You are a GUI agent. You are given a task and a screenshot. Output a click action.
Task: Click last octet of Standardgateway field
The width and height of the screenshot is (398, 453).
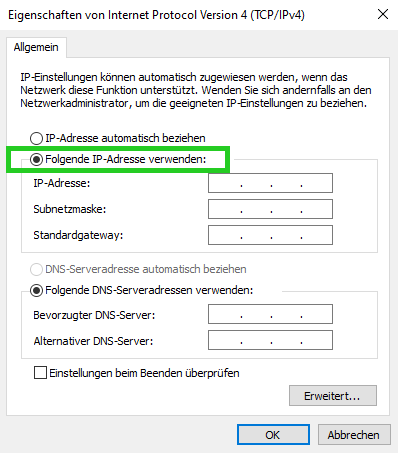pos(317,235)
